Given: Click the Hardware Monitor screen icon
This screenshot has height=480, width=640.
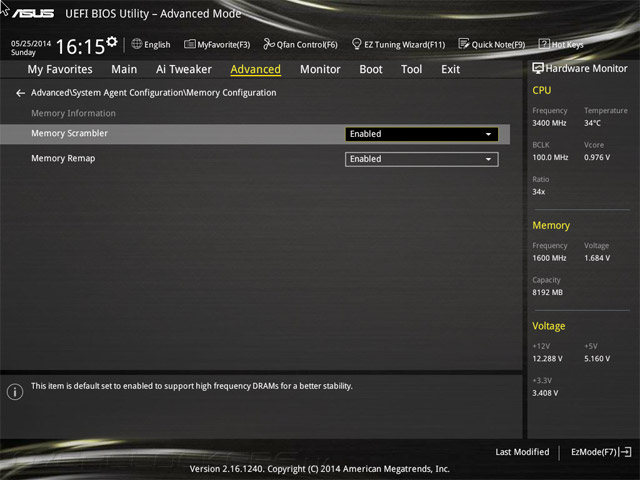Looking at the screenshot, I should 538,68.
